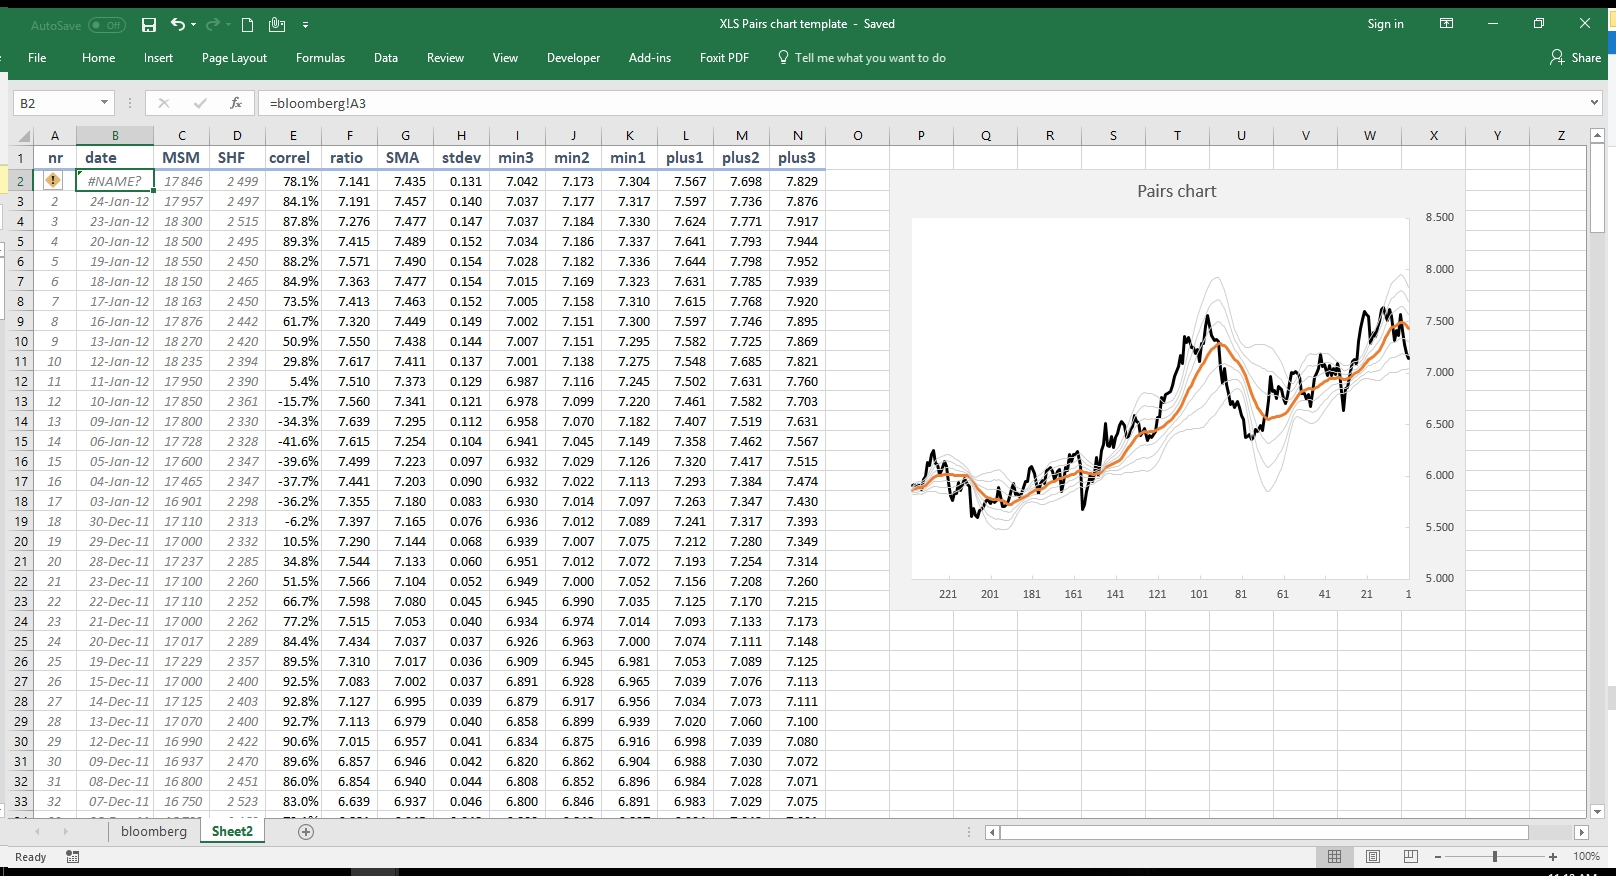The height and width of the screenshot is (876, 1616).
Task: Click the macro recording icon in status bar
Action: pos(73,857)
